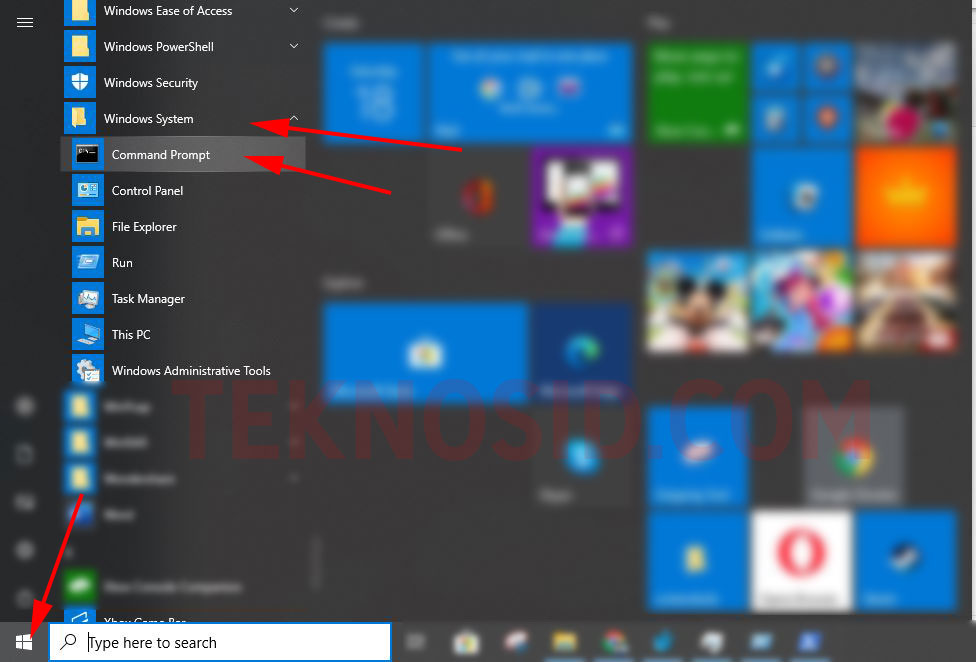Open the Mickey Mouse game tile
Image resolution: width=976 pixels, height=662 pixels.
(697, 302)
